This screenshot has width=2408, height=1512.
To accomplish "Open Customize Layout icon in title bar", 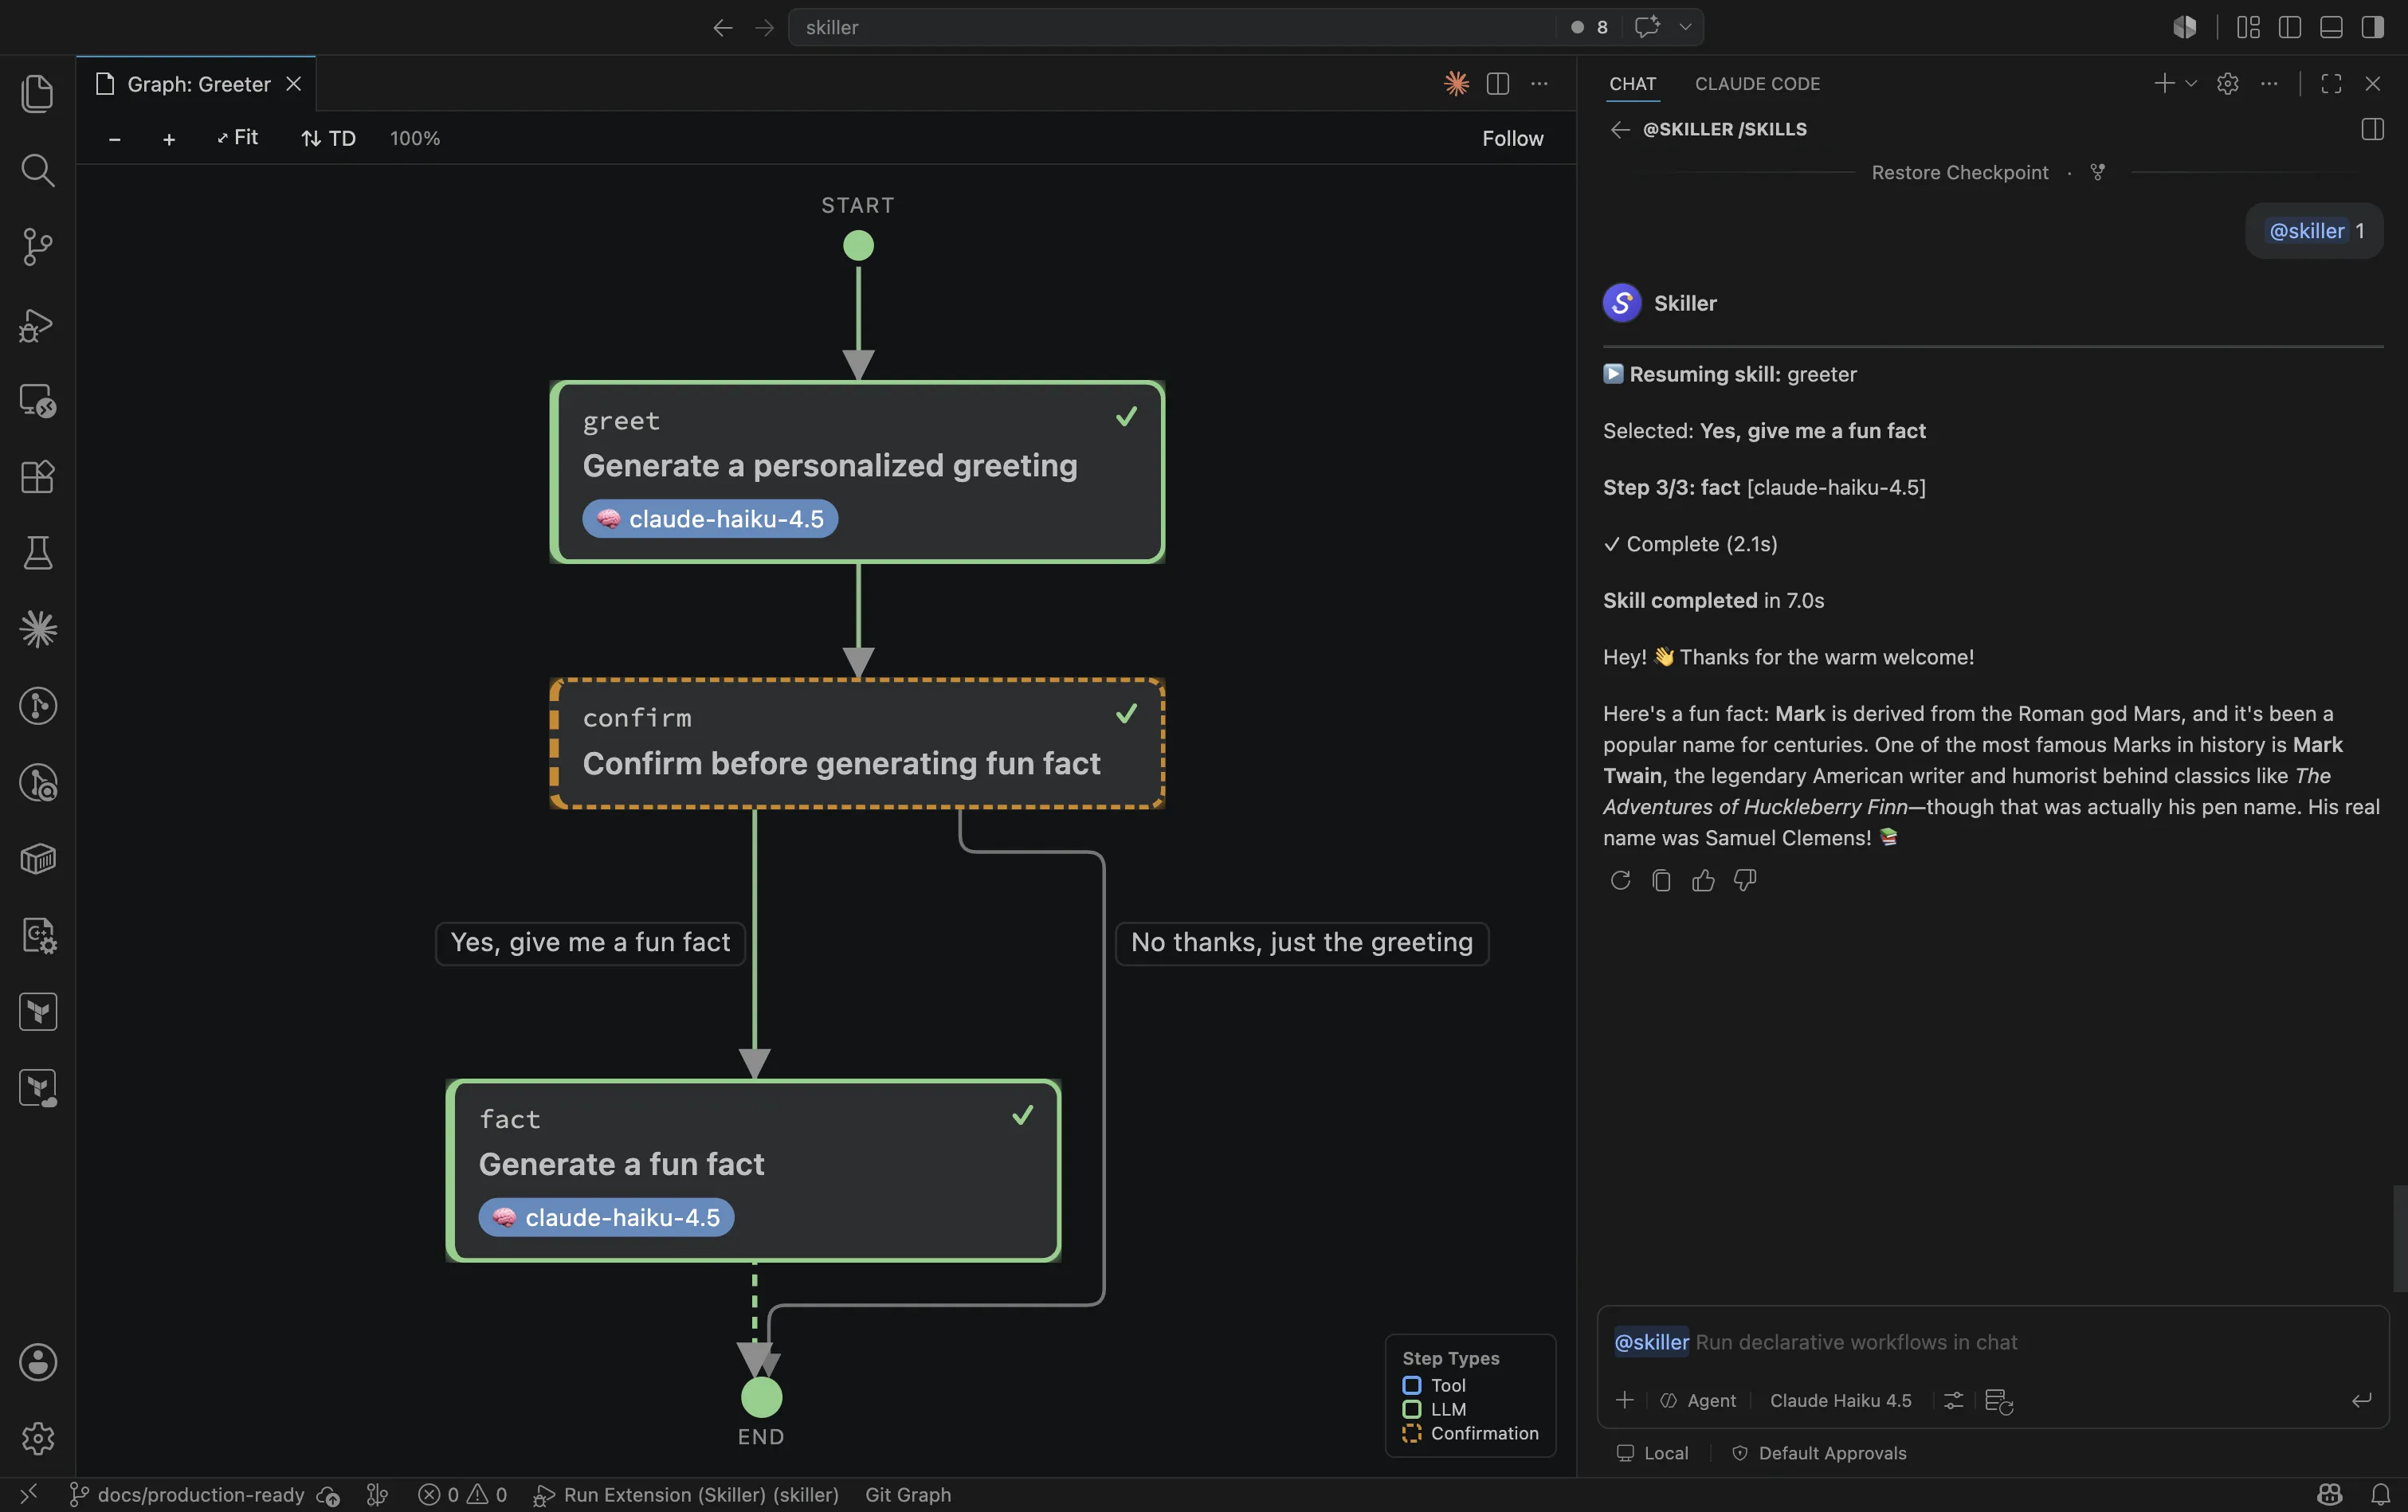I will click(x=2248, y=27).
